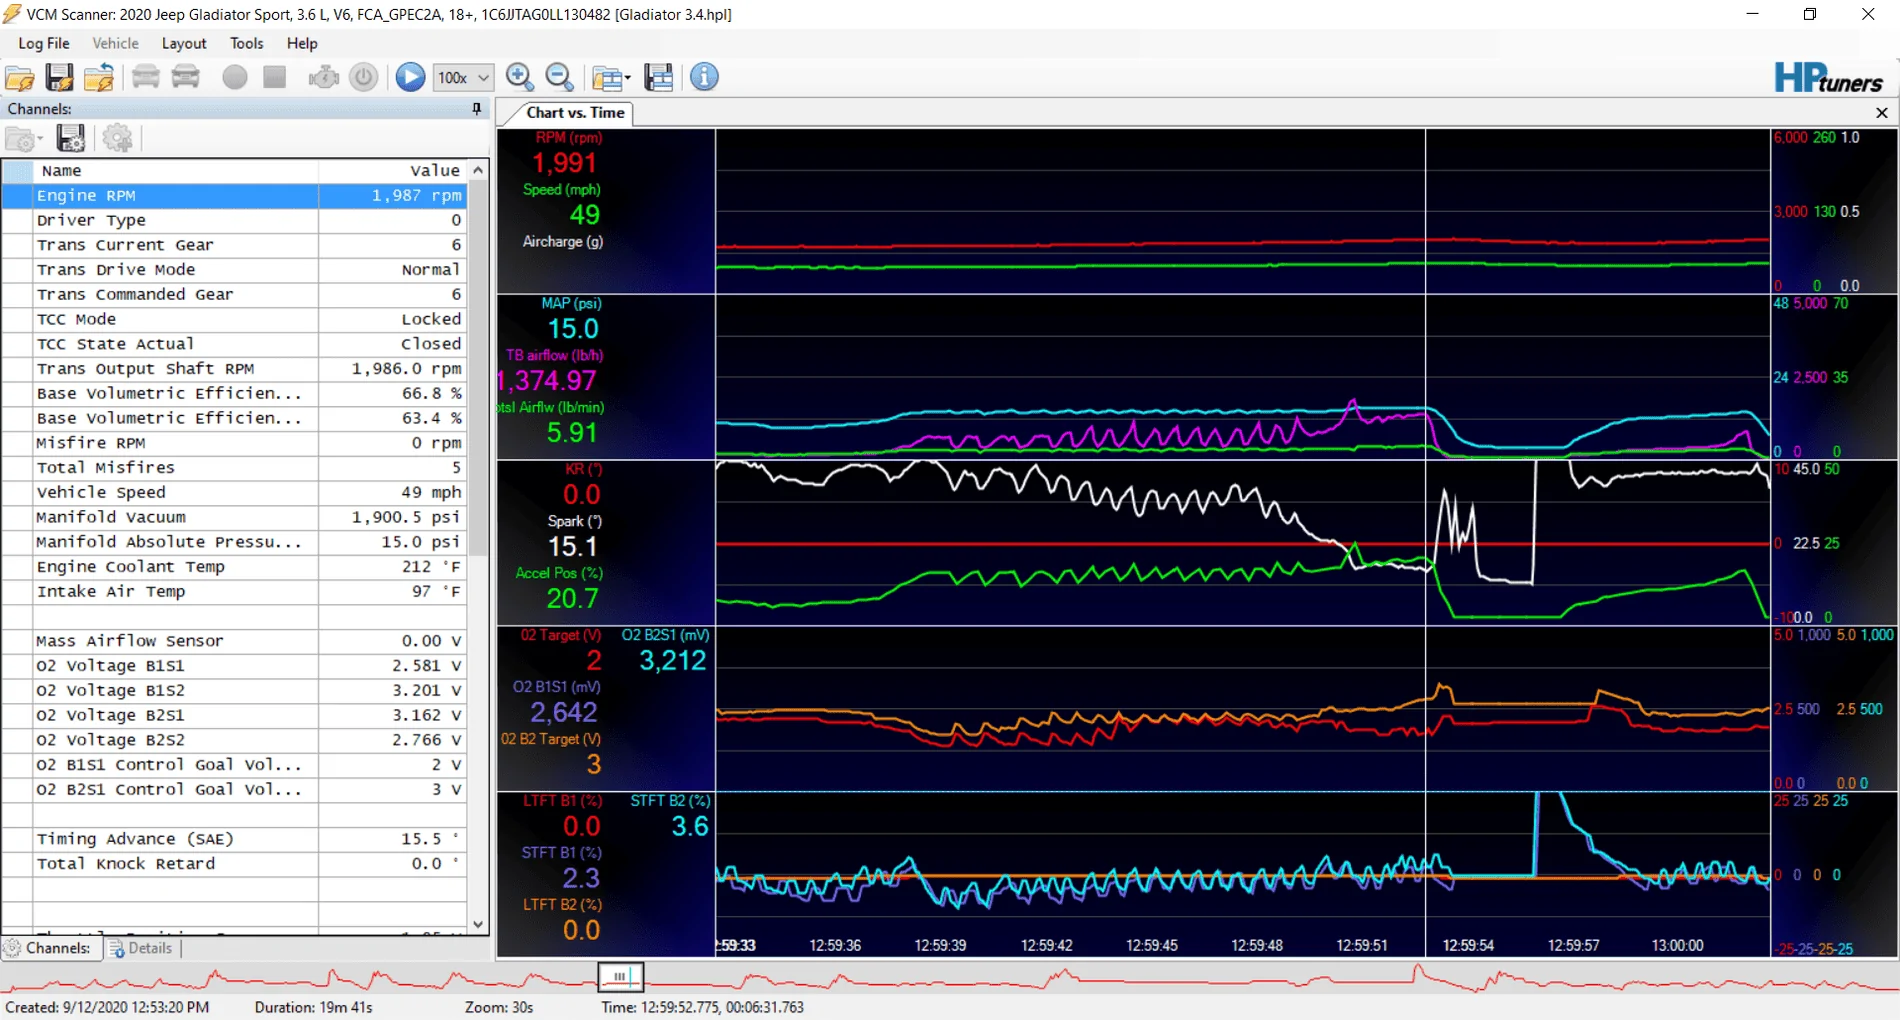Click channels list scroll down arrow
The width and height of the screenshot is (1900, 1020).
pyautogui.click(x=478, y=924)
